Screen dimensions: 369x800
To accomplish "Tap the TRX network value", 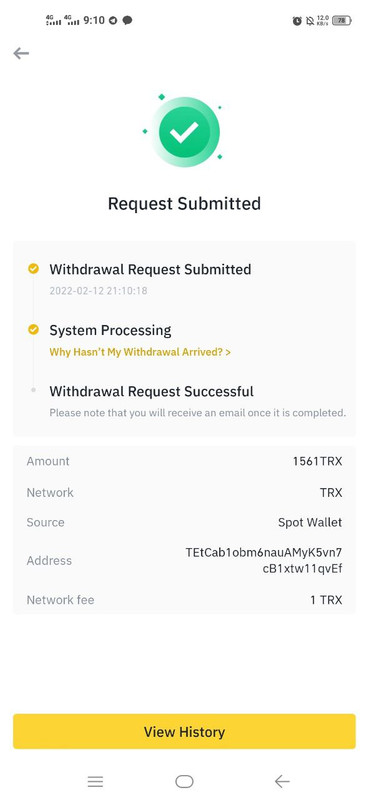I will click(331, 492).
